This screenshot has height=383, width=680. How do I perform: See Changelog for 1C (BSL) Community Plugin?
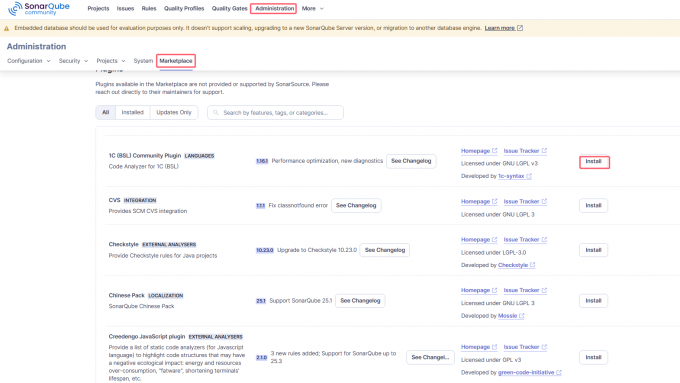point(411,161)
